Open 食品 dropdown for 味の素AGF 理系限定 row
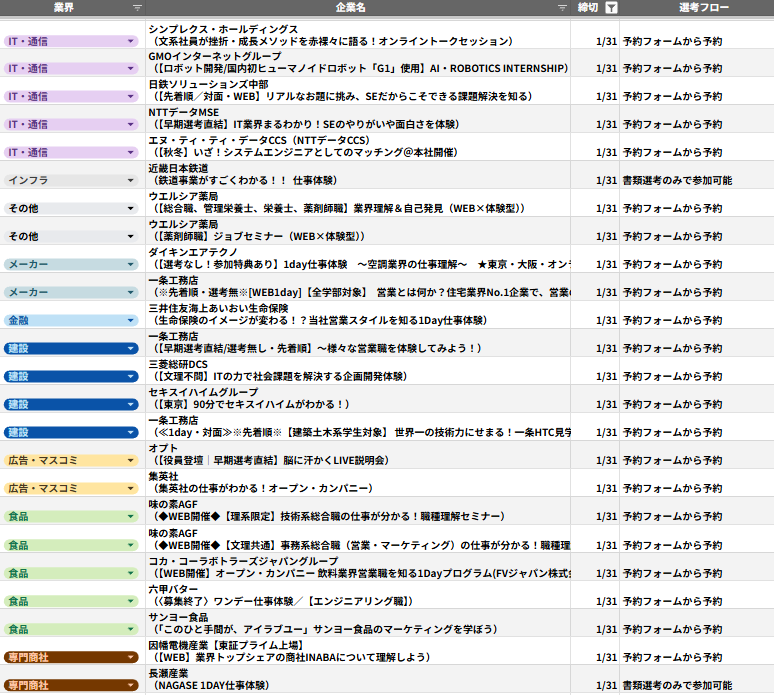Screen dimensions: 774x695 [x=130, y=517]
